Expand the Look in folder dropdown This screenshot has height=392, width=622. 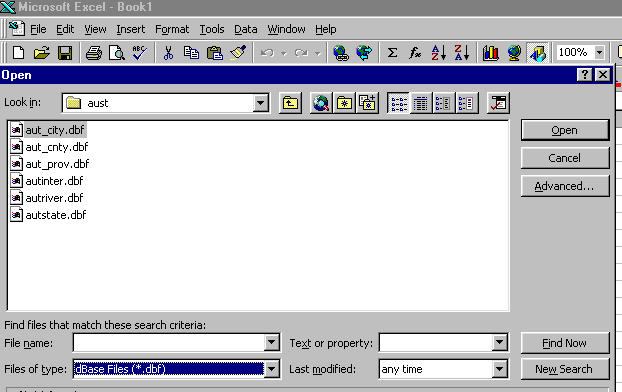click(260, 103)
